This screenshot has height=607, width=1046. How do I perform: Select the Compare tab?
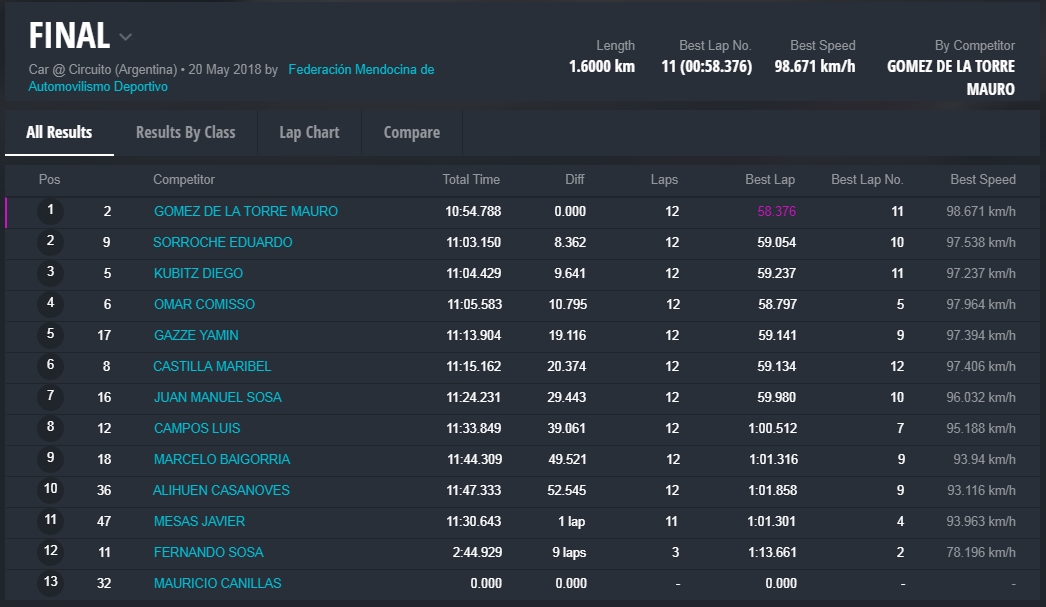(411, 132)
